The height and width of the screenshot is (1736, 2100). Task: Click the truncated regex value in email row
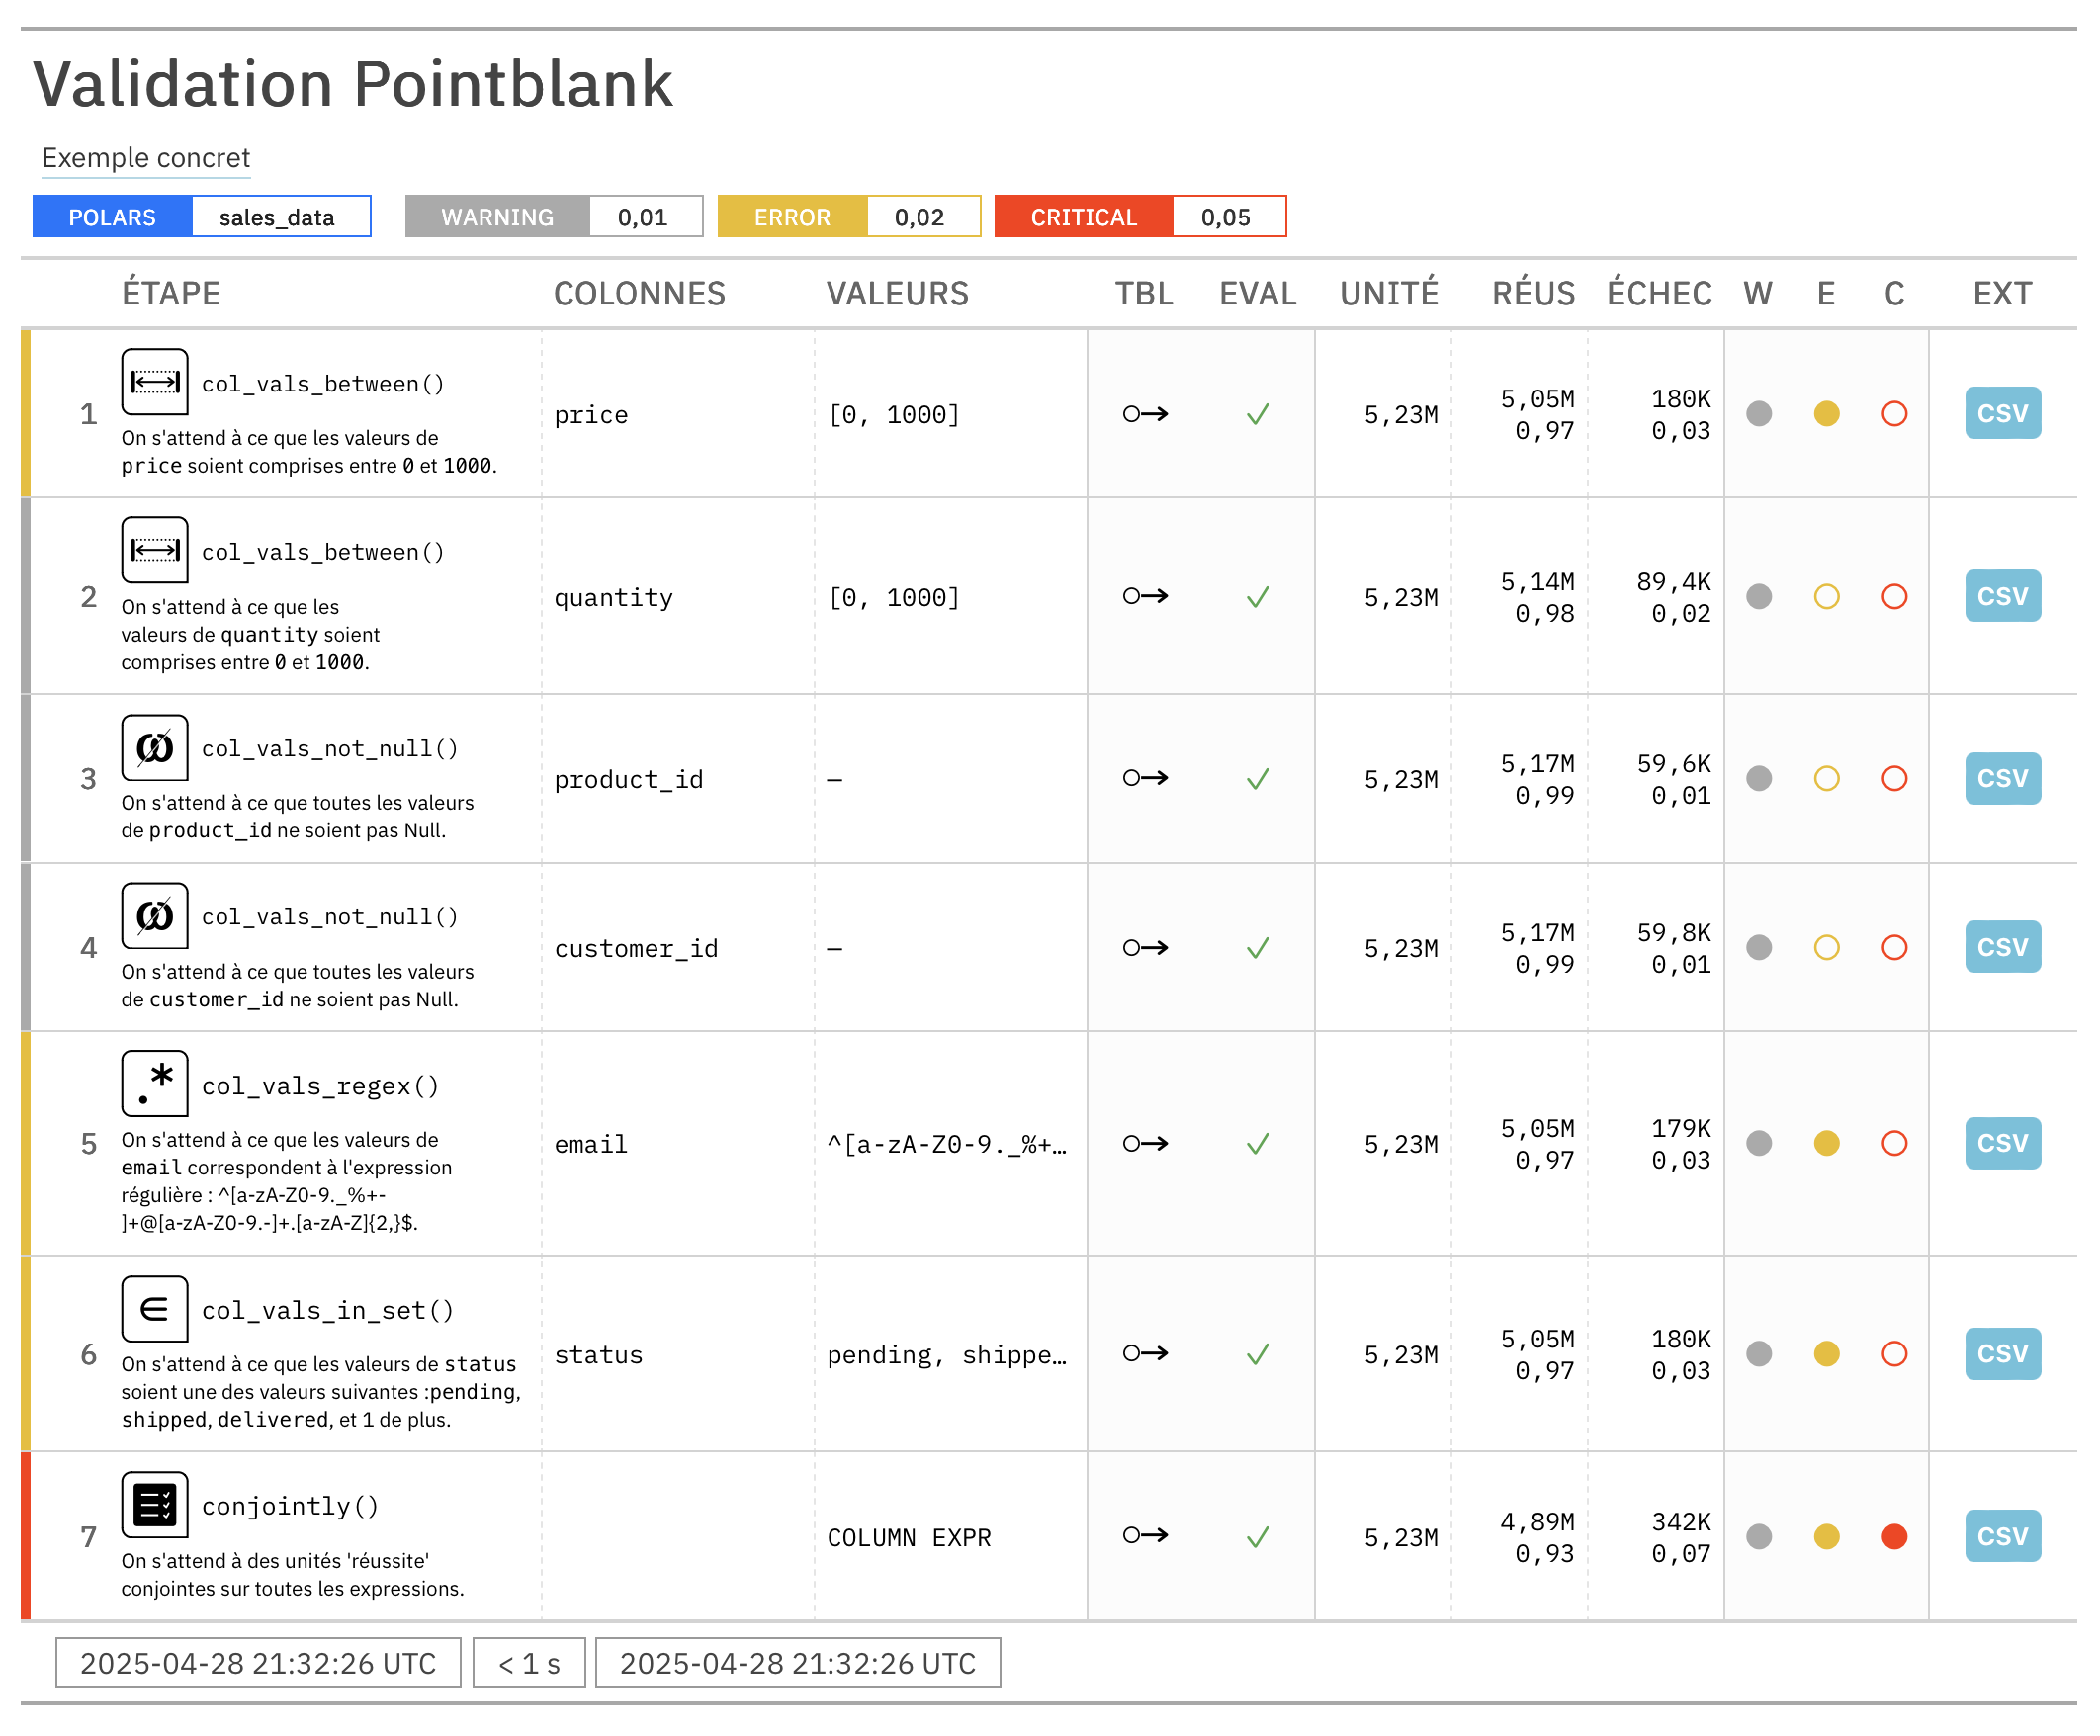coord(946,1144)
